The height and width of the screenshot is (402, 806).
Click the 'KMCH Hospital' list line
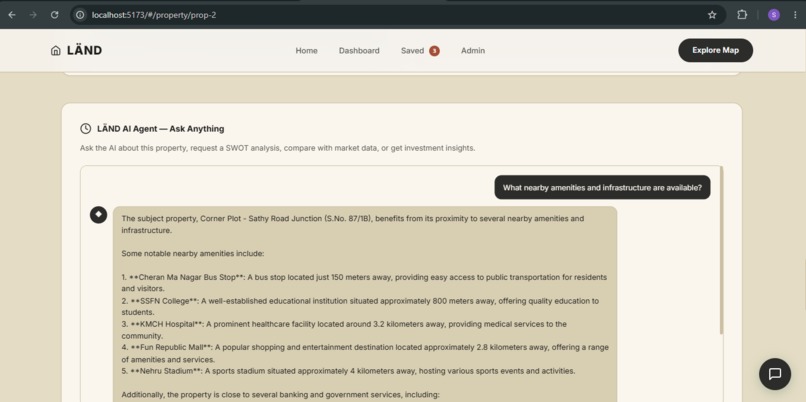pyautogui.click(x=344, y=330)
